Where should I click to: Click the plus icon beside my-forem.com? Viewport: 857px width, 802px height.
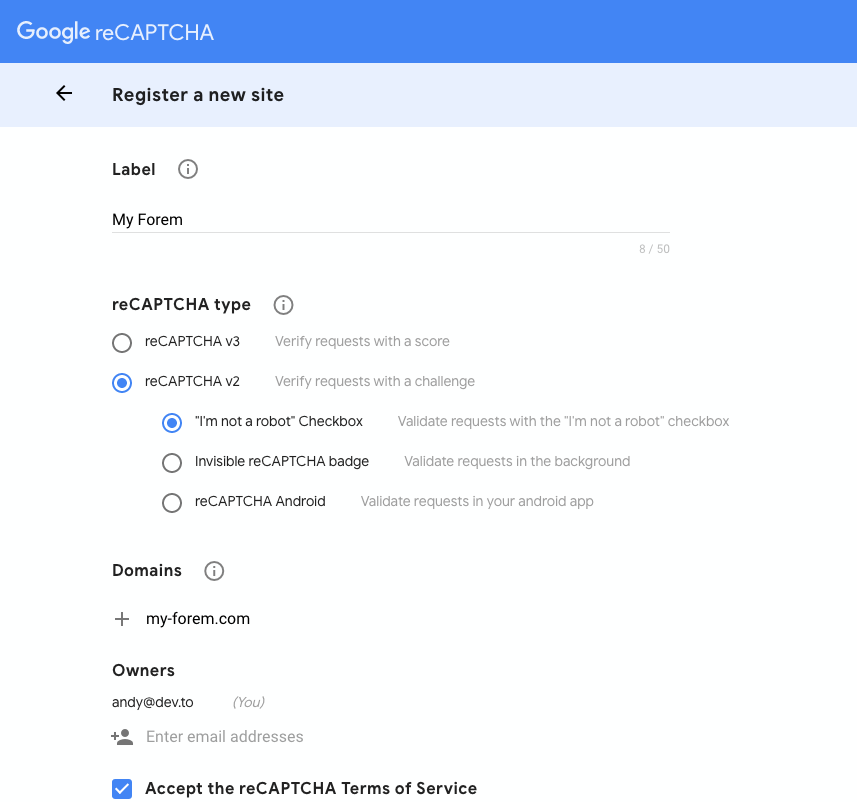pyautogui.click(x=122, y=619)
